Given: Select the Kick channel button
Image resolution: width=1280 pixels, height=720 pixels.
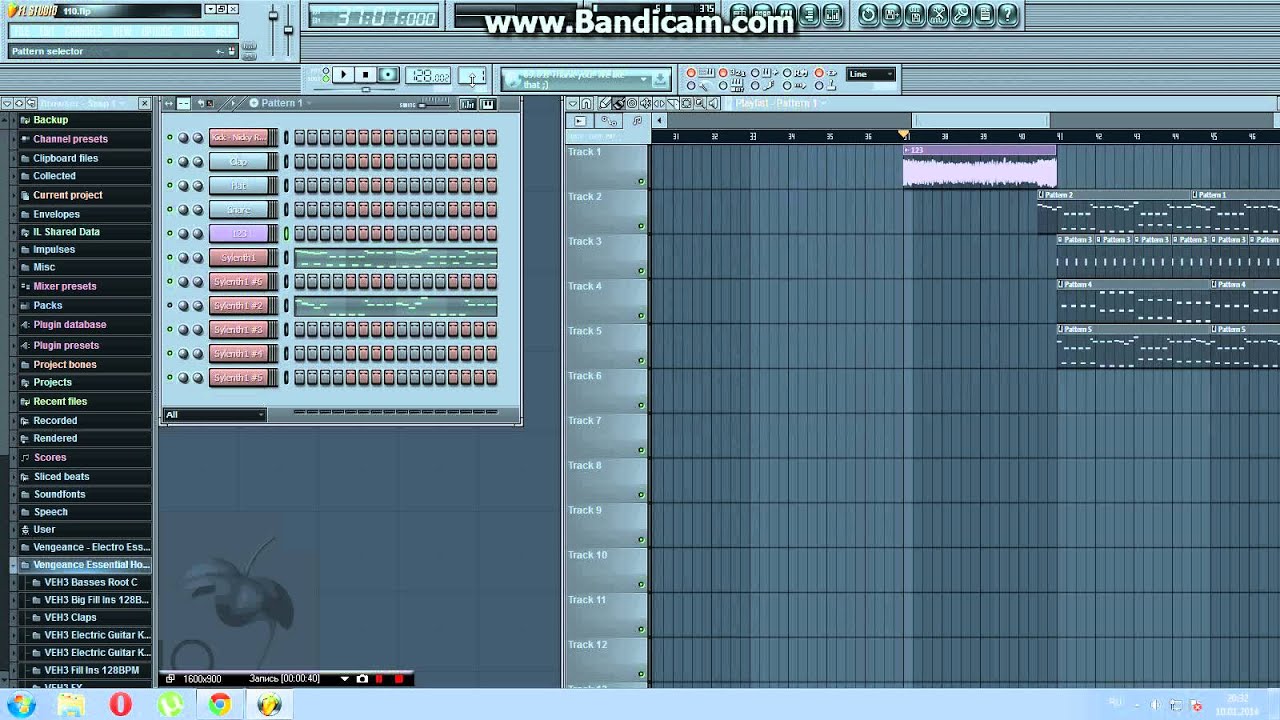Looking at the screenshot, I should (238, 137).
